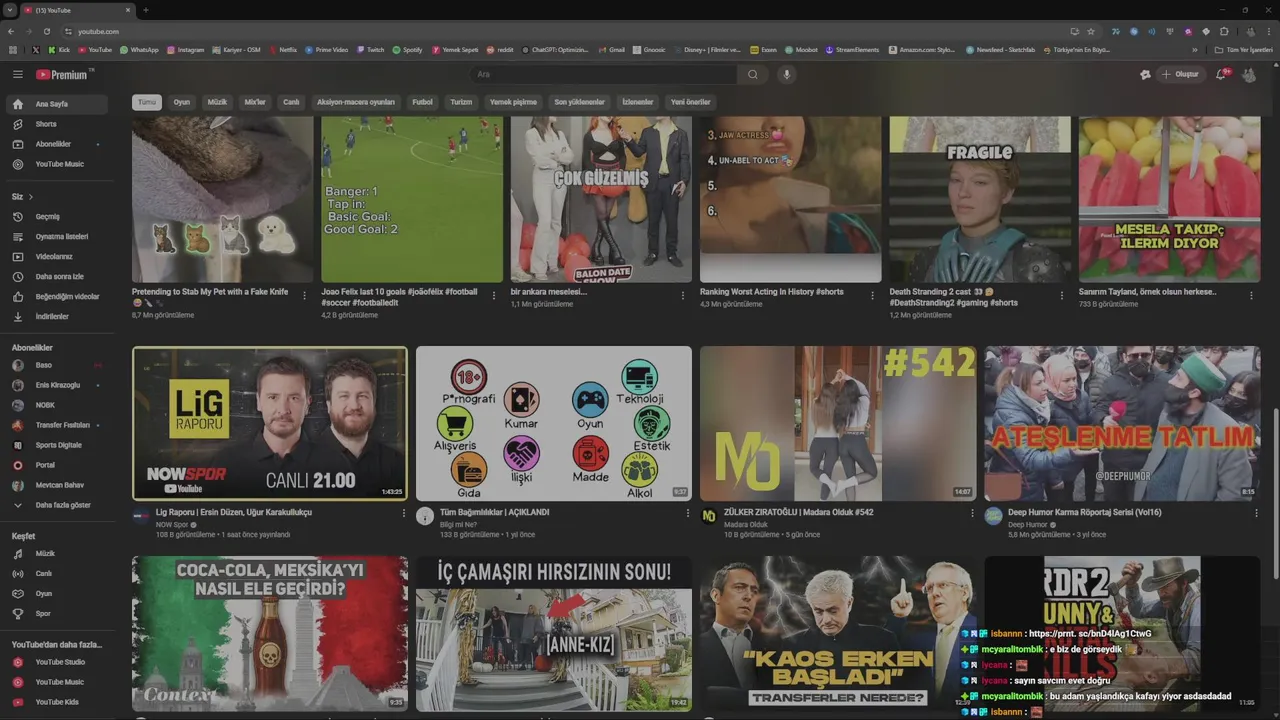The image size is (1280, 720).
Task: Open options menu for Lig Raporu video
Action: [404, 513]
